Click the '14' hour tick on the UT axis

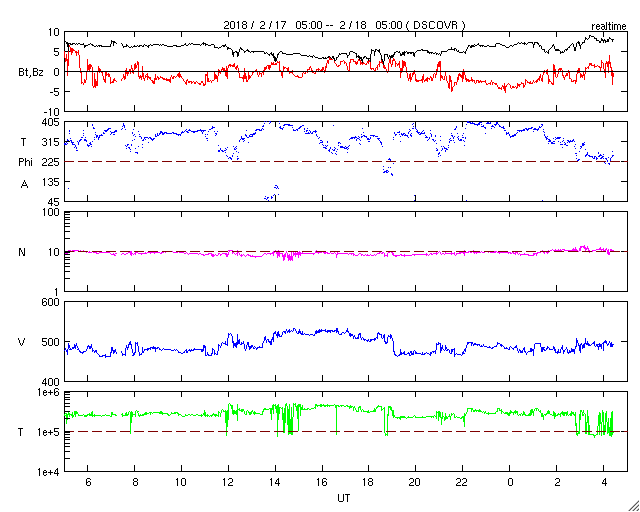(x=275, y=482)
